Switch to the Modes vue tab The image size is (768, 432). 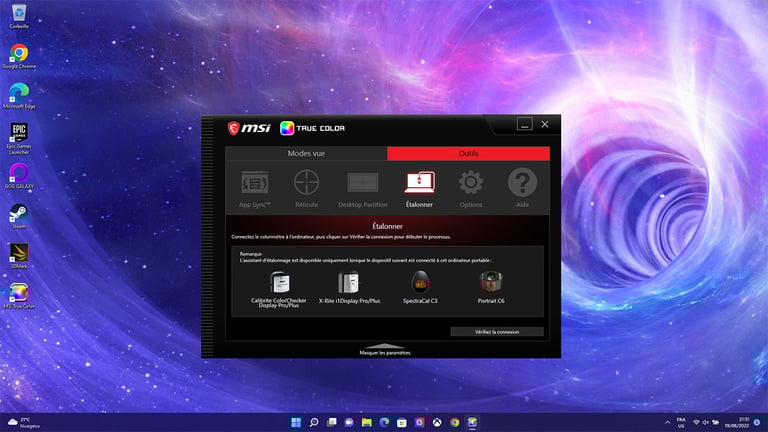pos(306,153)
